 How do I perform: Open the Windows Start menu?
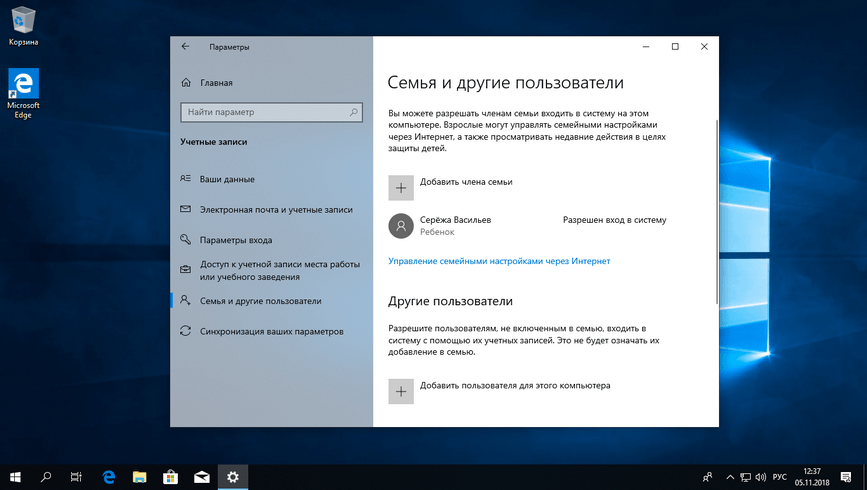[15, 477]
